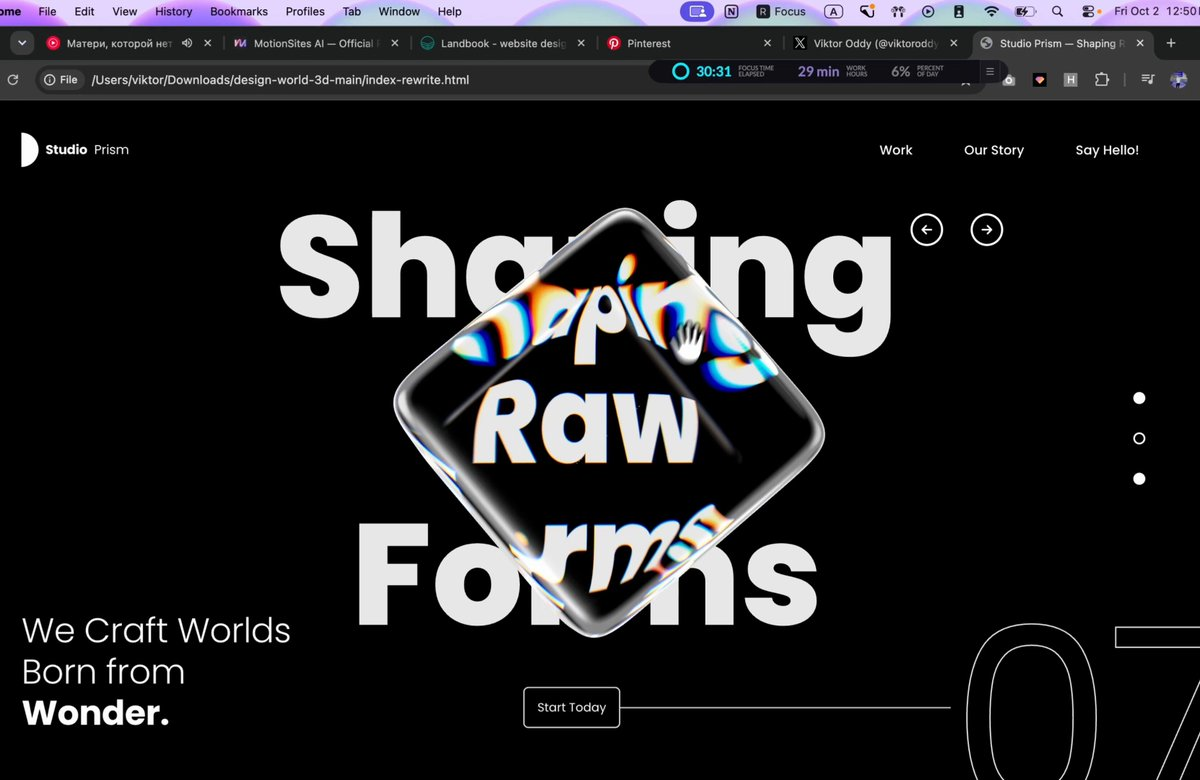Open the File menu
1200x780 pixels.
click(47, 11)
